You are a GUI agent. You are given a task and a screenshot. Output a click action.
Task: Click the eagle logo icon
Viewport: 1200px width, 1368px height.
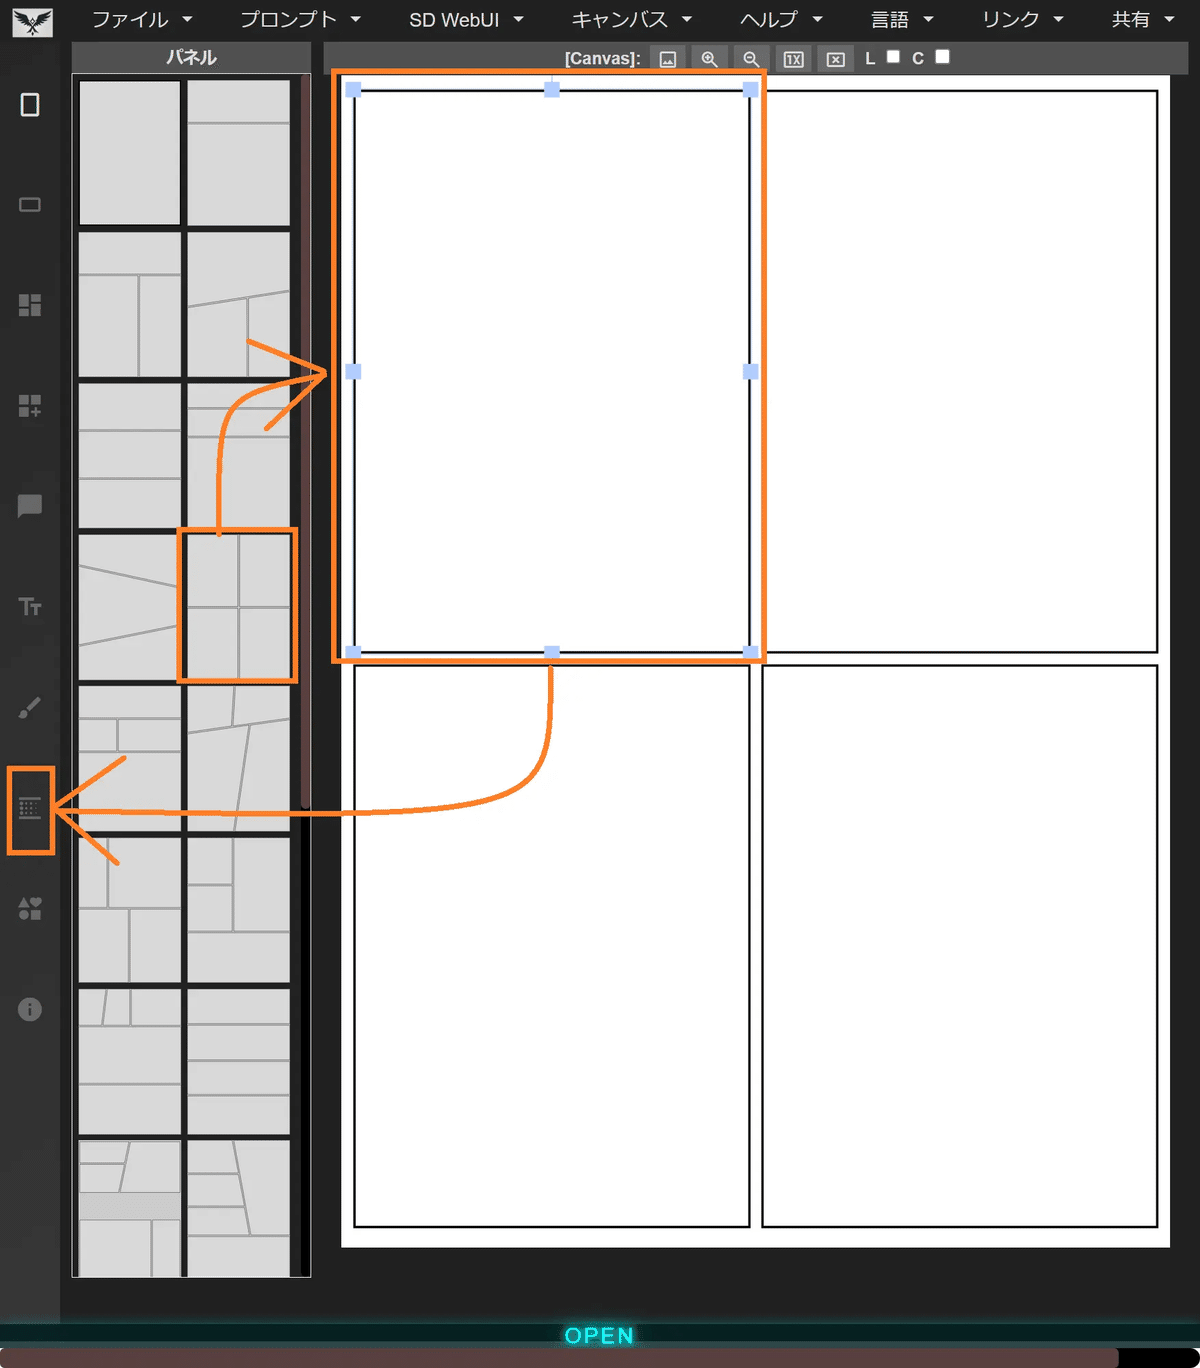coord(33,21)
